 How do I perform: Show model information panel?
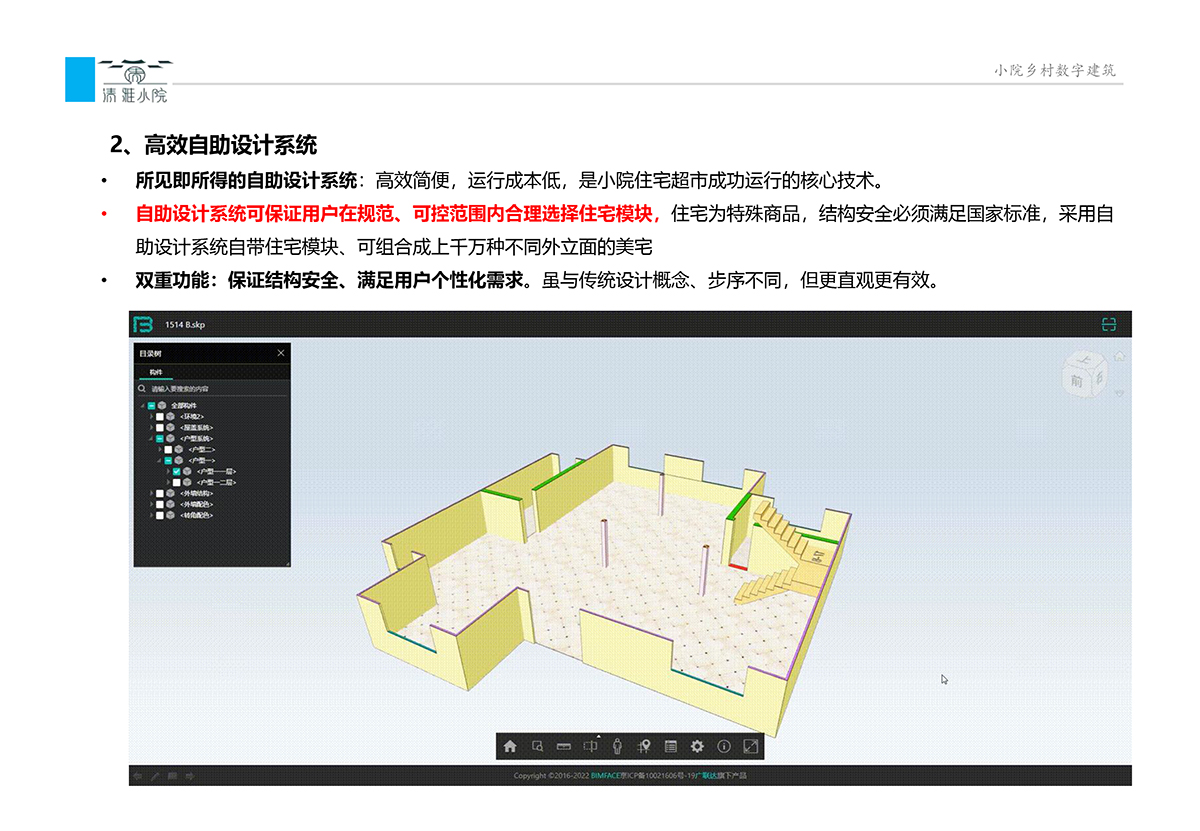[x=724, y=746]
